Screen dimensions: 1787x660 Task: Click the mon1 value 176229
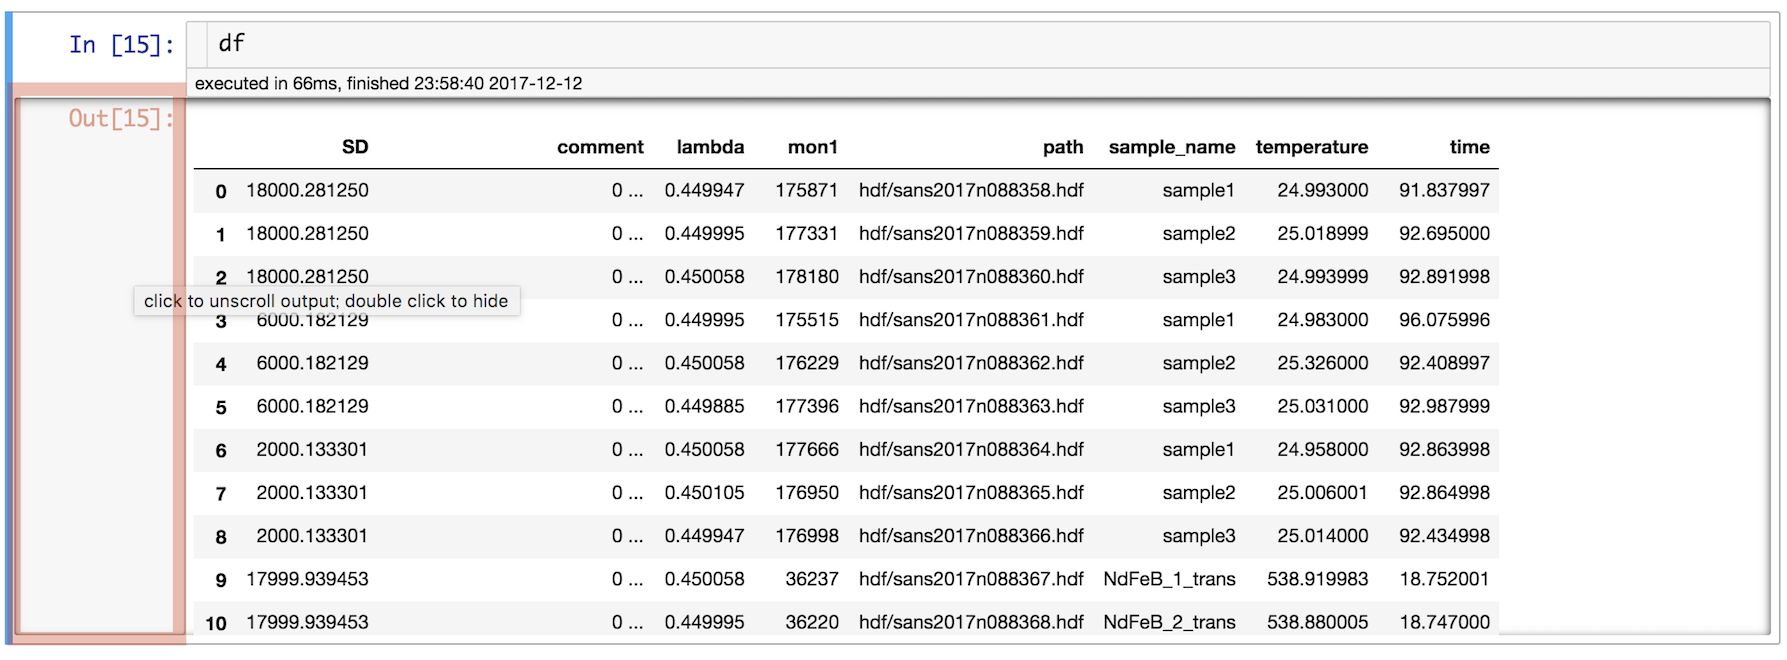pyautogui.click(x=806, y=363)
